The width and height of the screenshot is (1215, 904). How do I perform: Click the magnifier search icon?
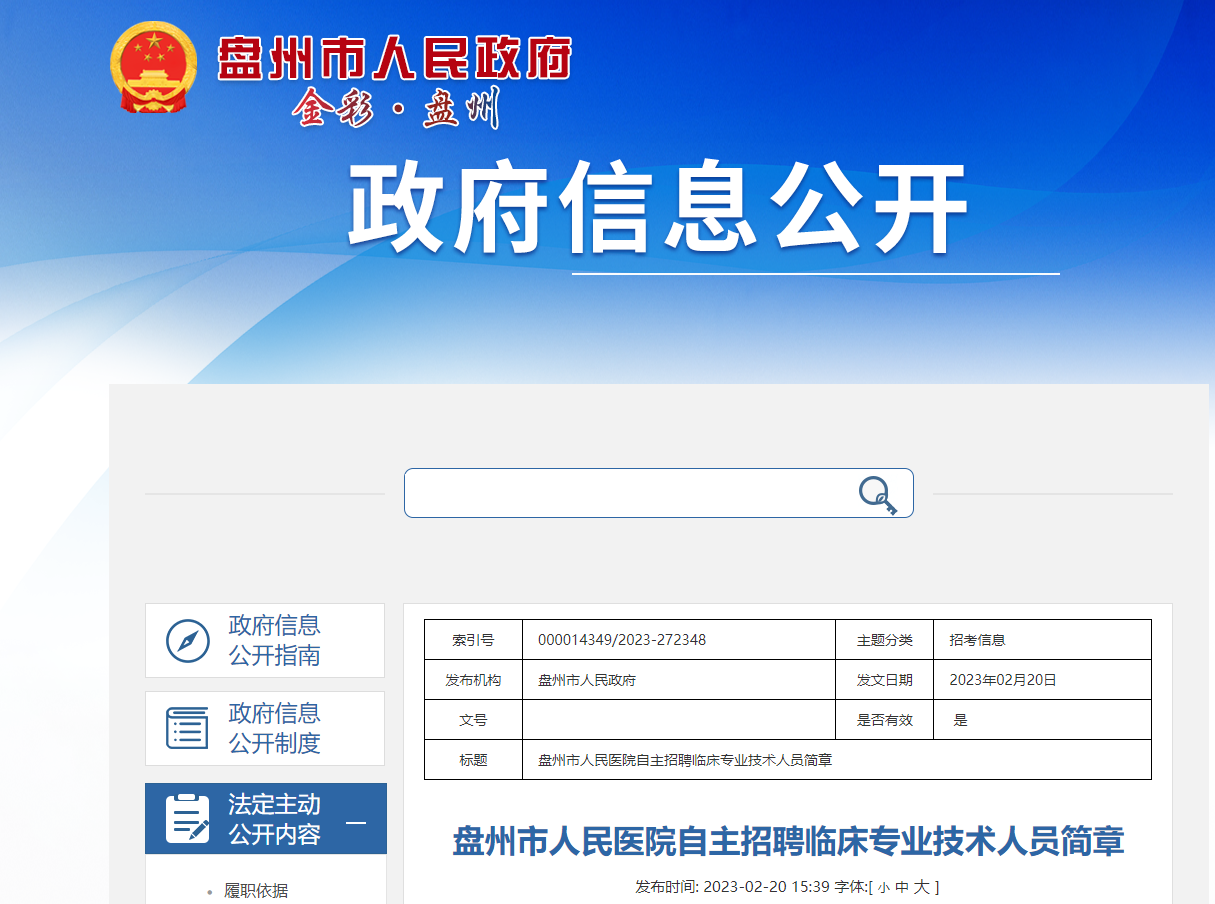pyautogui.click(x=877, y=494)
